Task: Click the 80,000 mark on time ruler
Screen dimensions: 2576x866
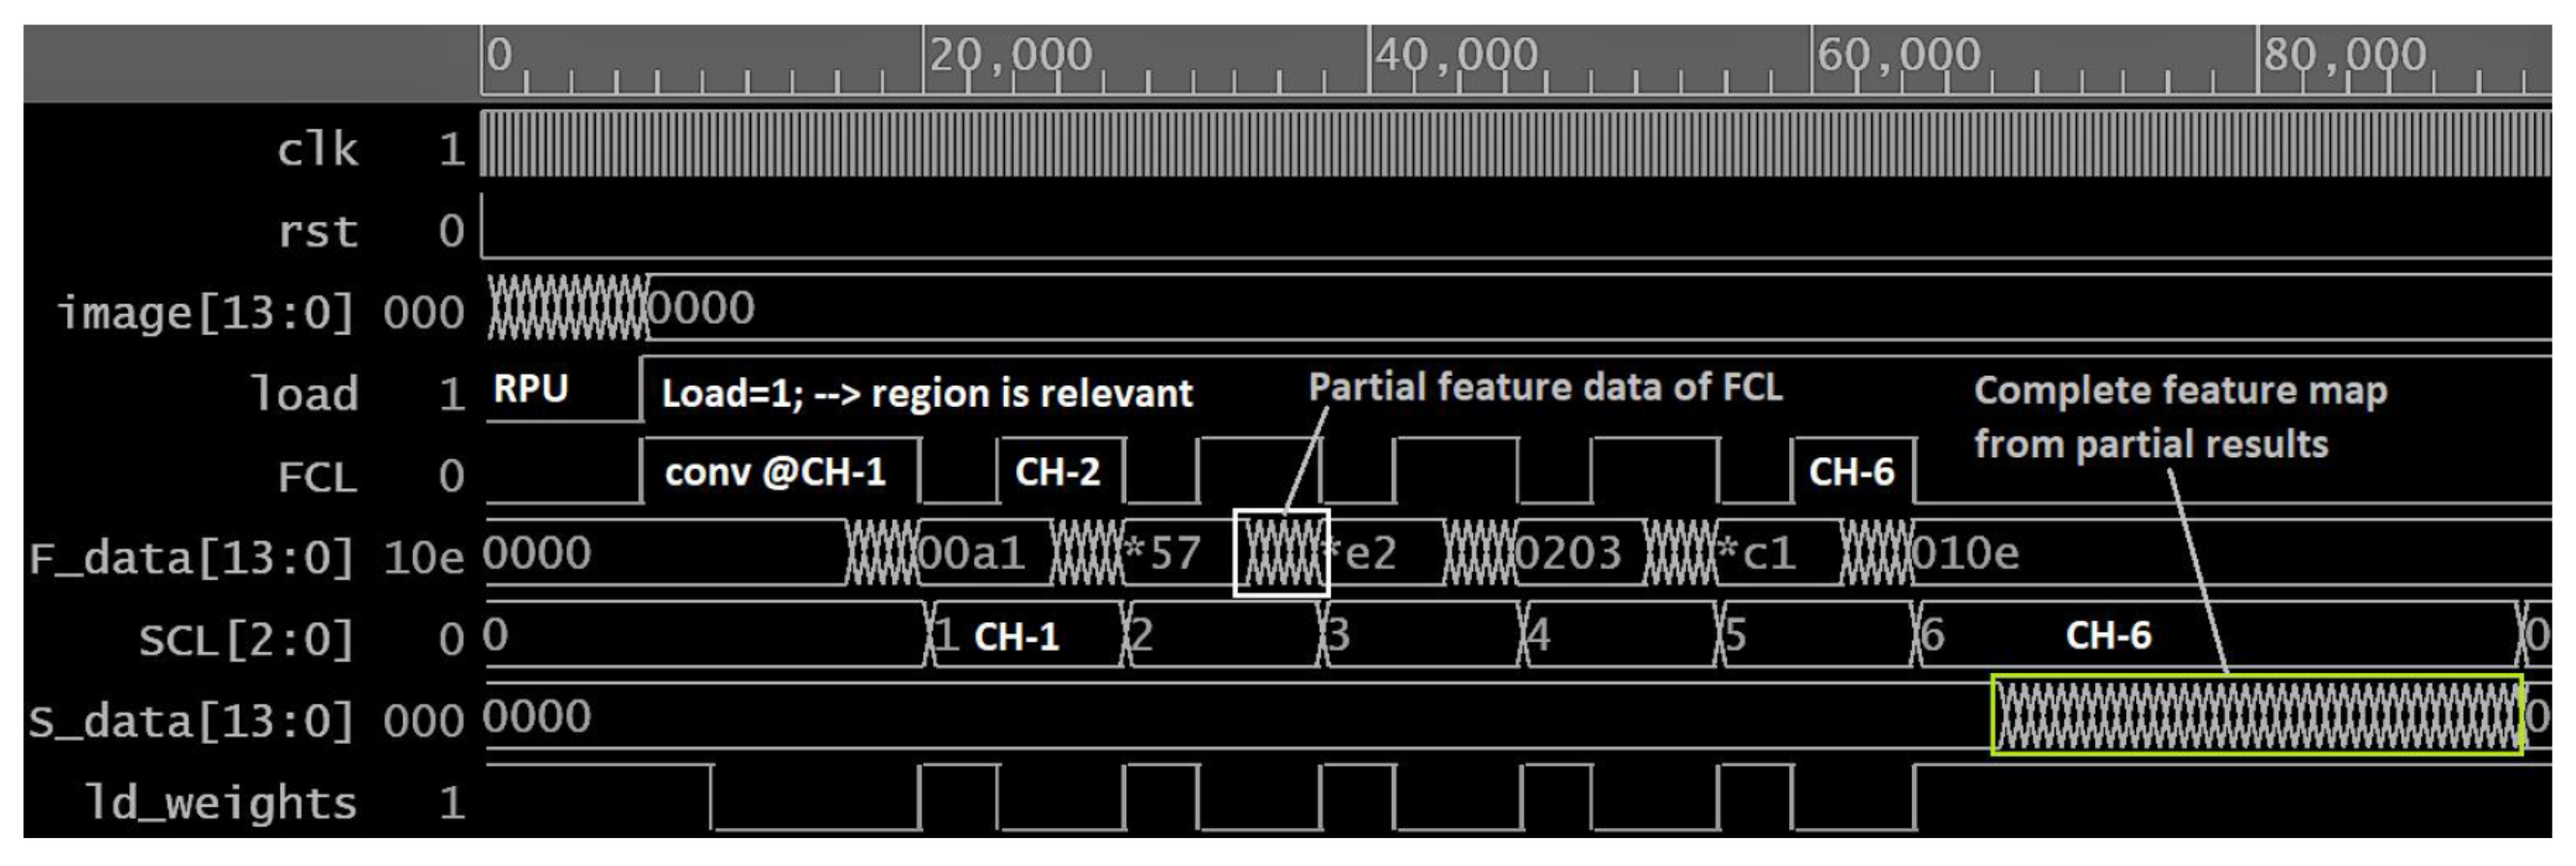Action: pos(2345,55)
